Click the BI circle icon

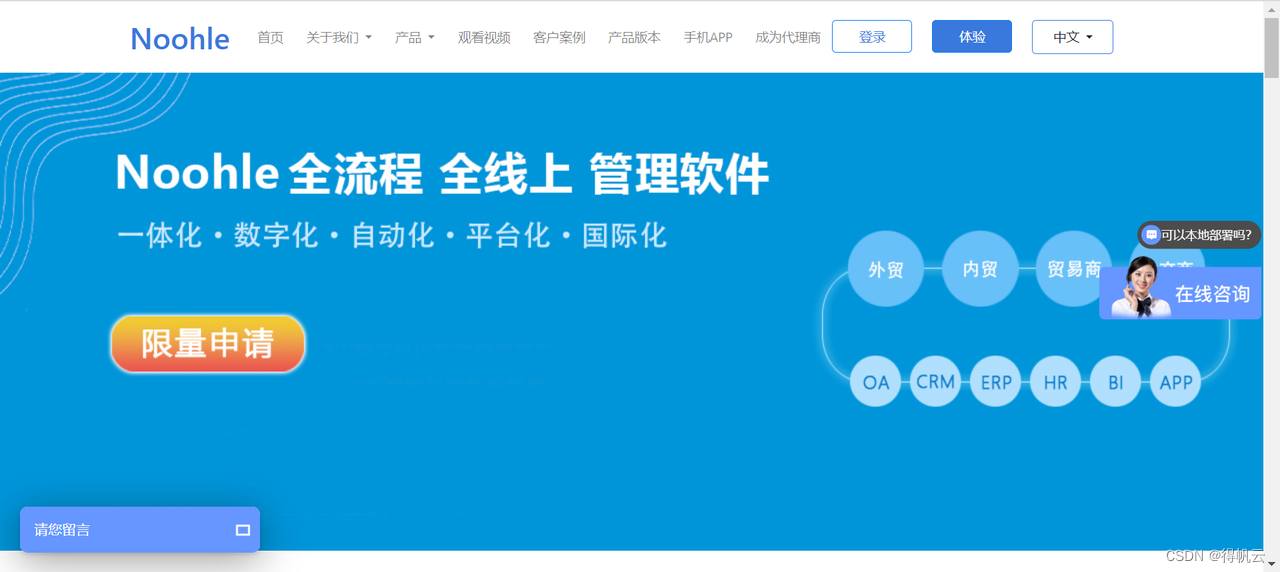(x=1115, y=382)
